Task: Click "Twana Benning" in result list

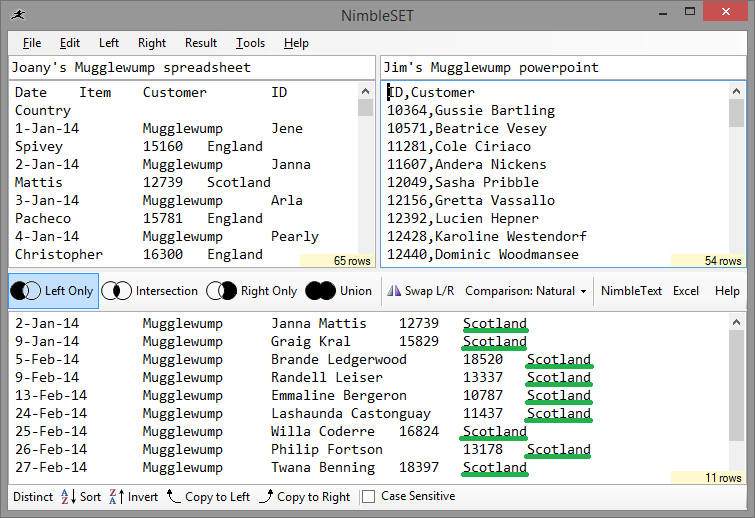Action: (x=323, y=467)
